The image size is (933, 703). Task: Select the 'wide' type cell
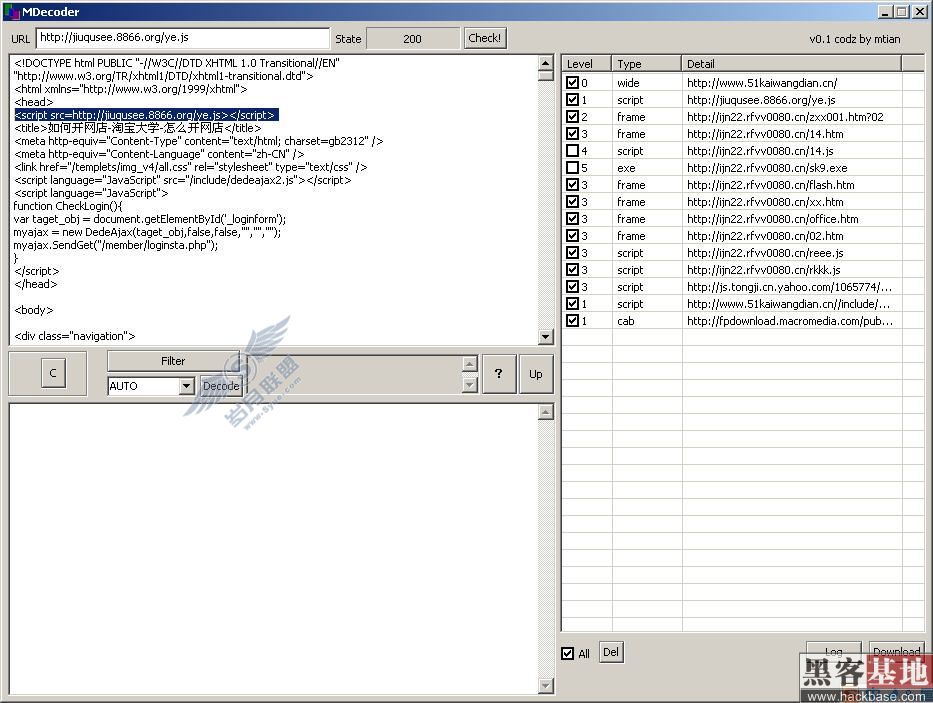(x=628, y=83)
